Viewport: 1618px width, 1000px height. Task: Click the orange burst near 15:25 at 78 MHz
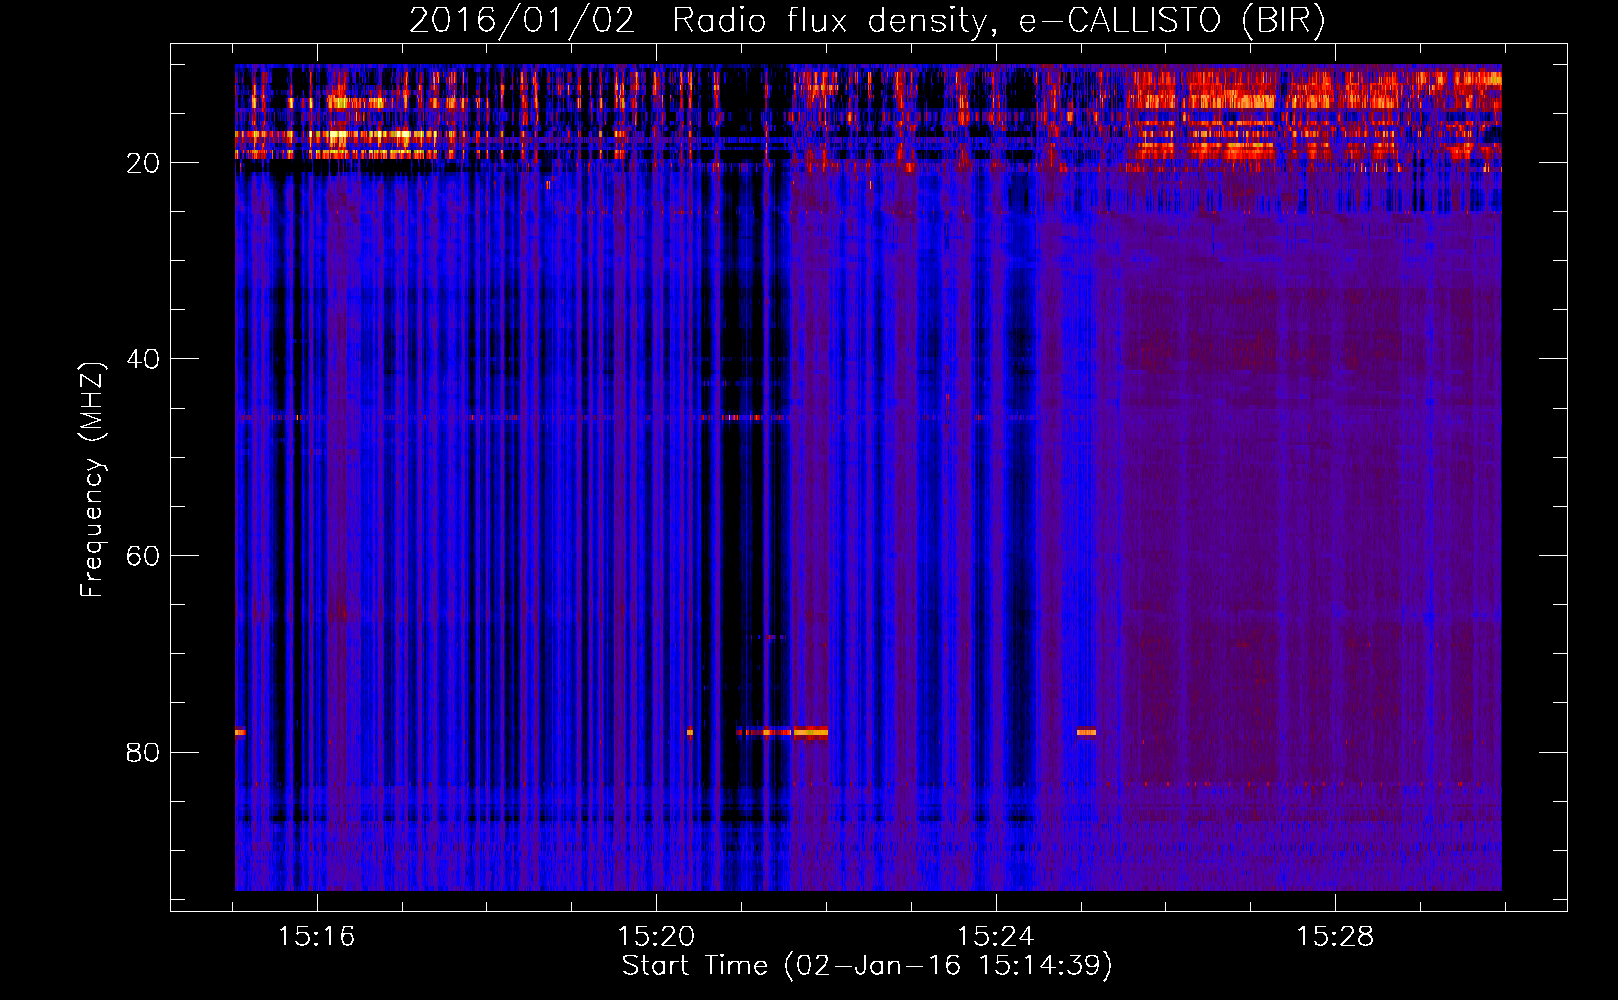pos(1086,732)
